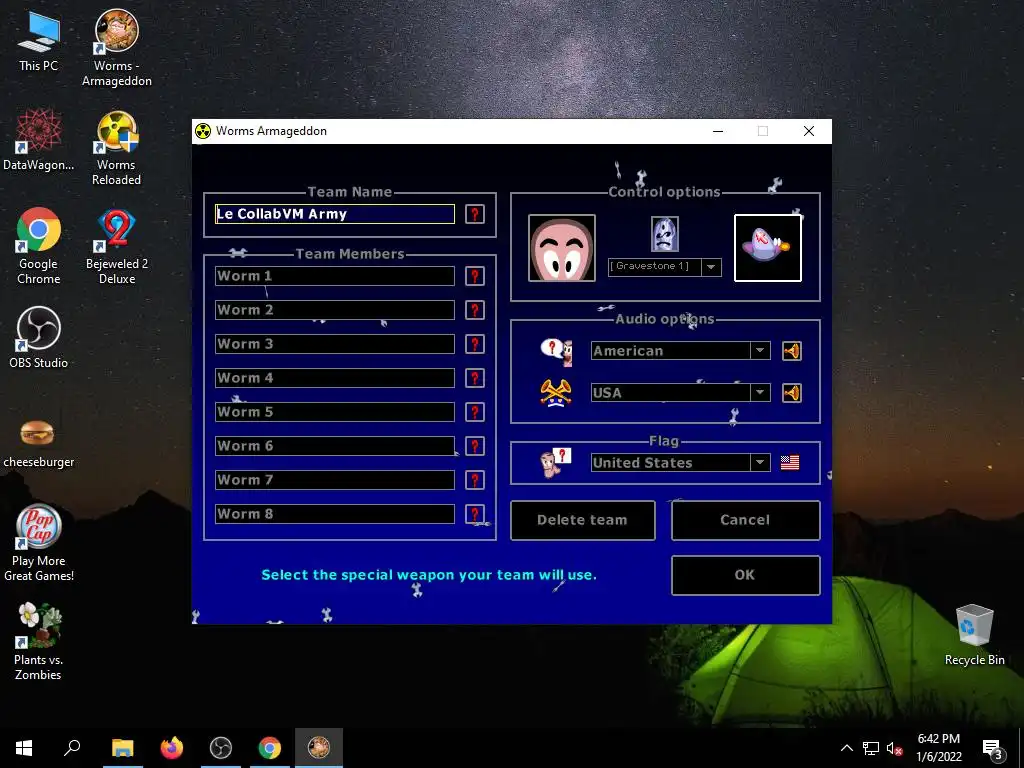Select the OBS Studio desktop shortcut
Viewport: 1024px width, 768px height.
pyautogui.click(x=39, y=338)
